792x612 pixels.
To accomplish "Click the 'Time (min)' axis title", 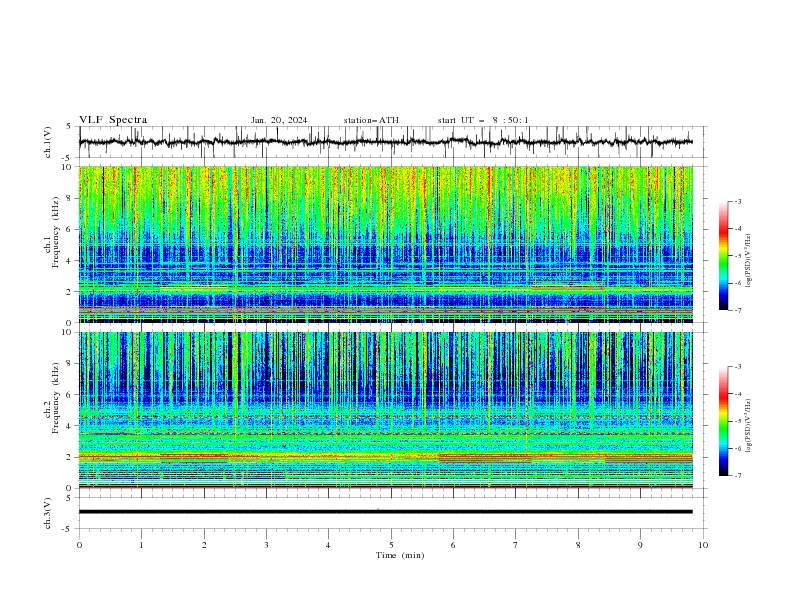I will [400, 555].
